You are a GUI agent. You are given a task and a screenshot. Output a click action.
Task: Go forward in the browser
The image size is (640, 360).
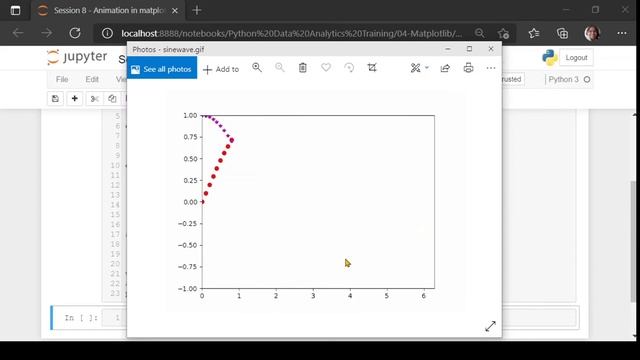pyautogui.click(x=47, y=33)
